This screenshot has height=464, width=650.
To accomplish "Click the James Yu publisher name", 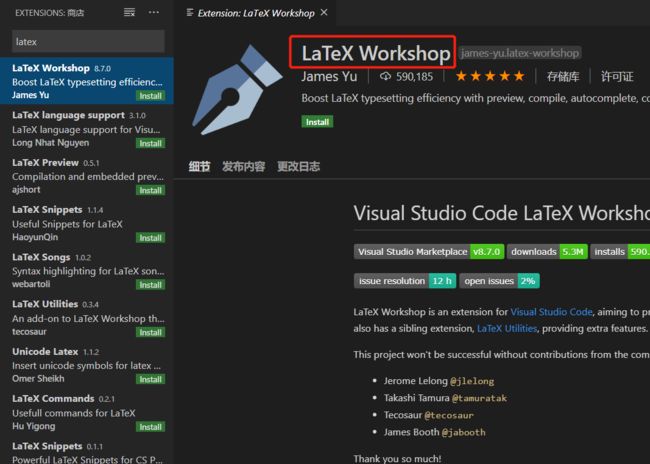I will pos(329,76).
